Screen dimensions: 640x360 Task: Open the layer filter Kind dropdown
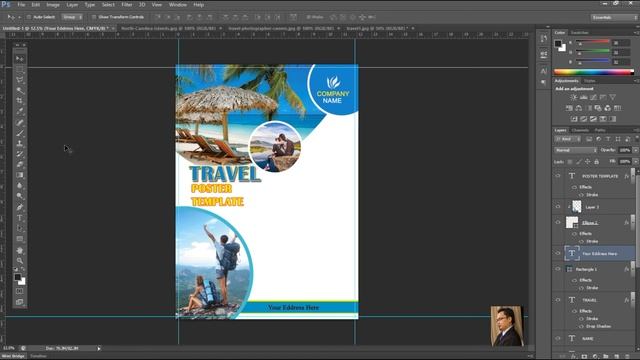pyautogui.click(x=568, y=139)
